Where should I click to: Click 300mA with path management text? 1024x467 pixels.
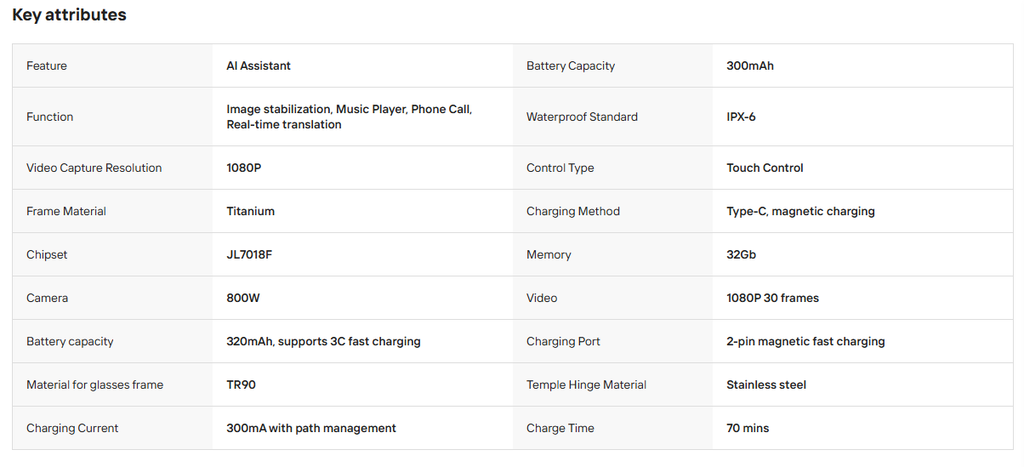(x=312, y=428)
